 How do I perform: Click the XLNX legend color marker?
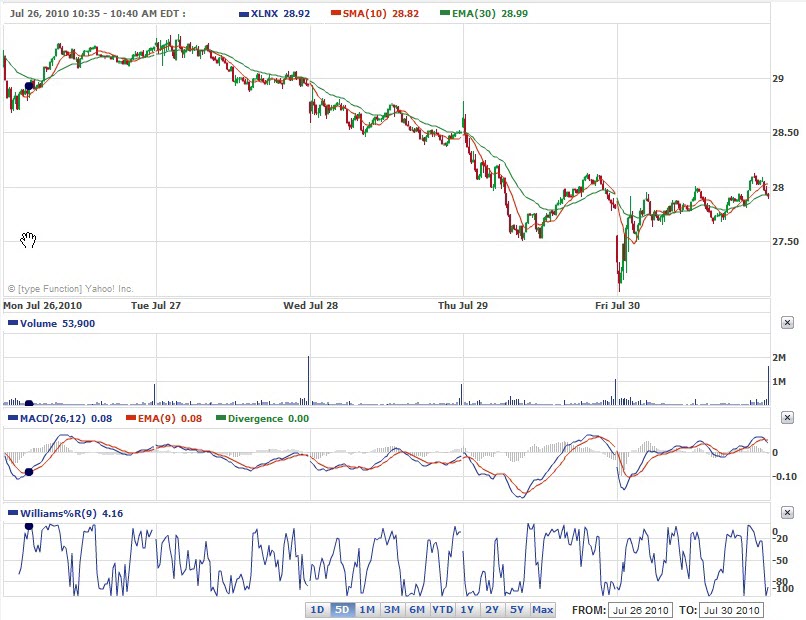245,15
